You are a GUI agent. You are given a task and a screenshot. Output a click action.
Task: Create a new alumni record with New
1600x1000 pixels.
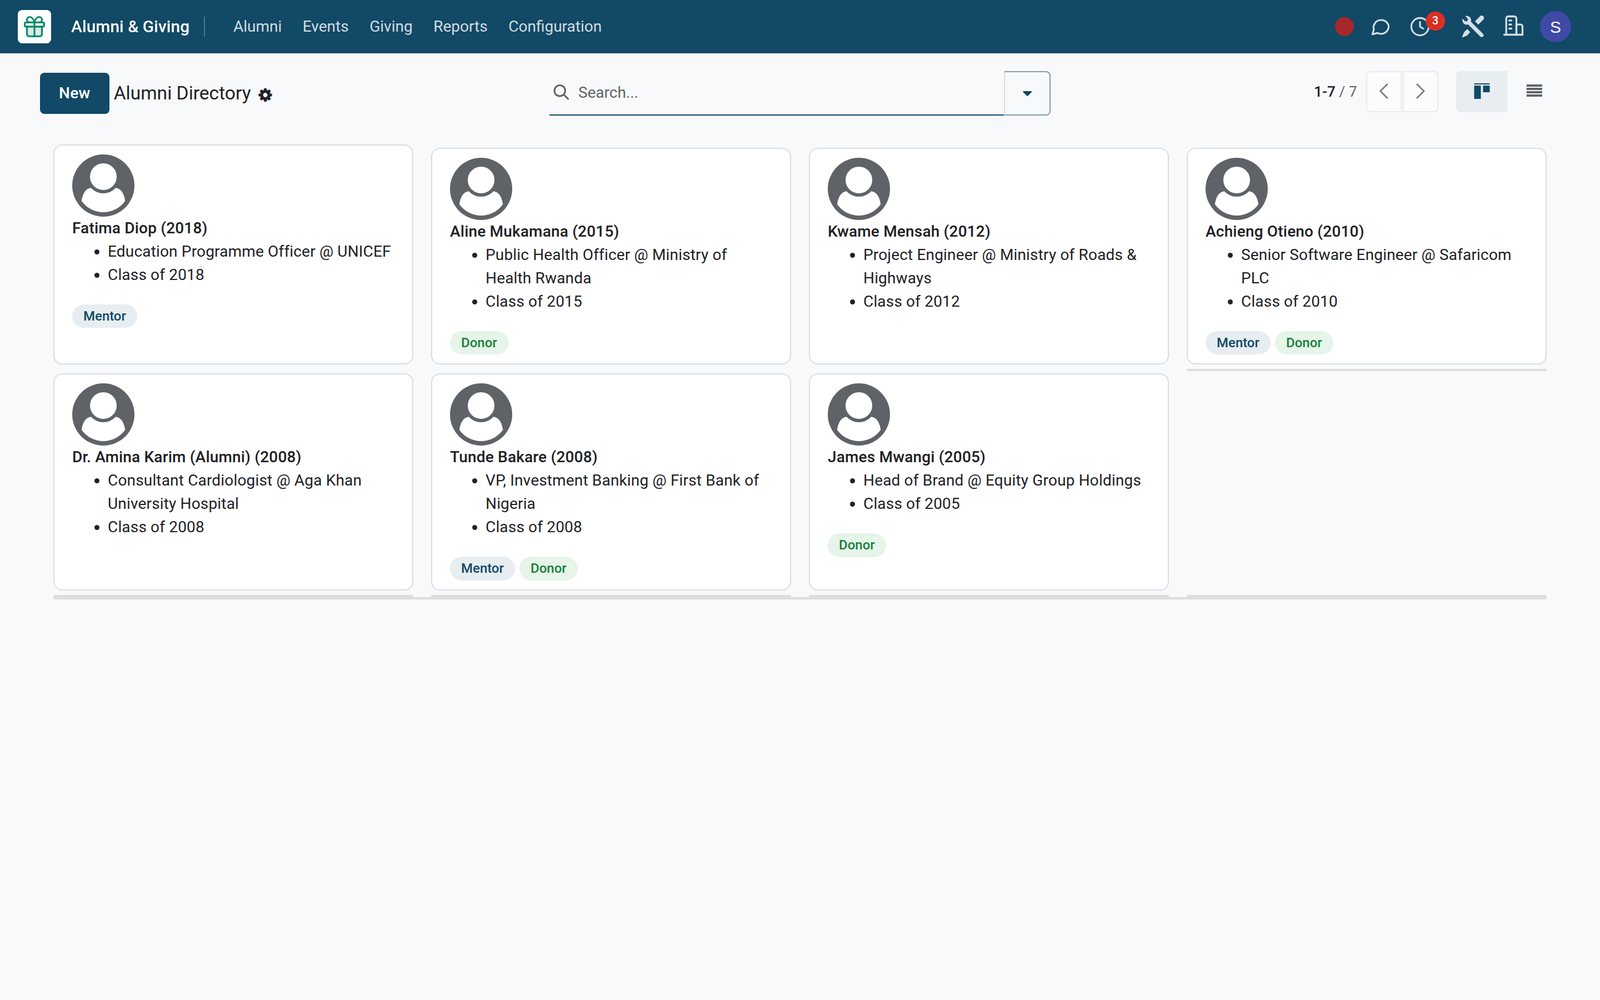(75, 93)
